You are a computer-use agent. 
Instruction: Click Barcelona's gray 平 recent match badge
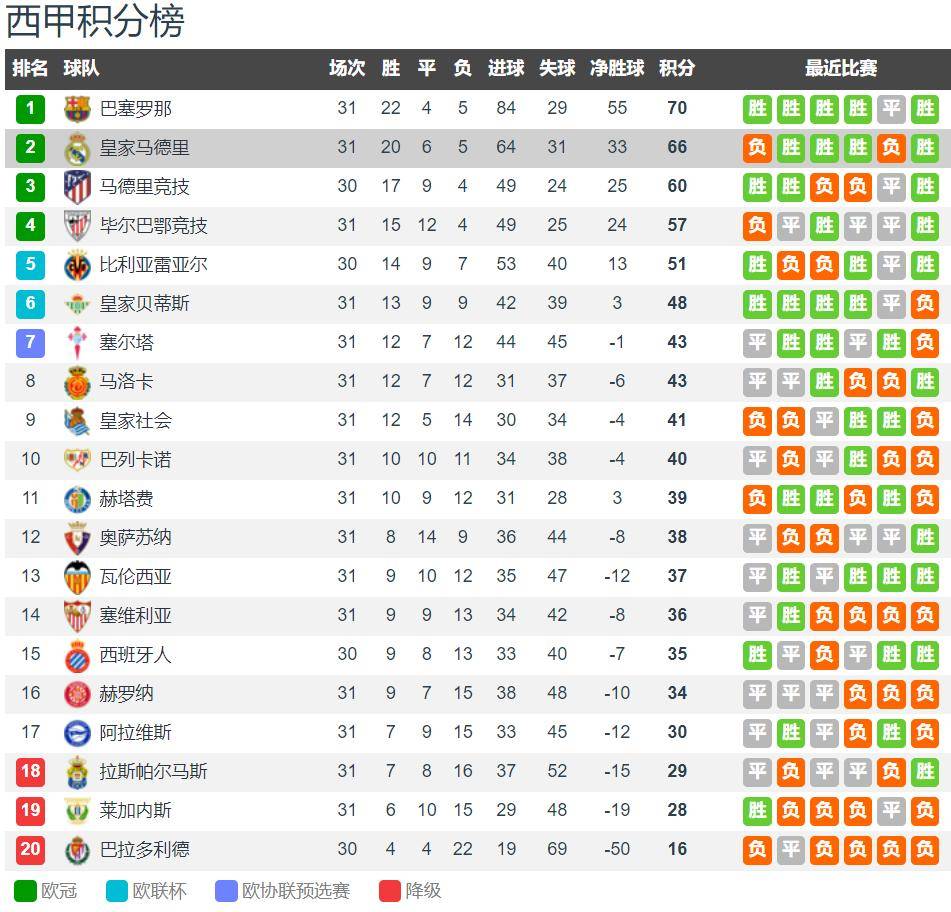891,109
